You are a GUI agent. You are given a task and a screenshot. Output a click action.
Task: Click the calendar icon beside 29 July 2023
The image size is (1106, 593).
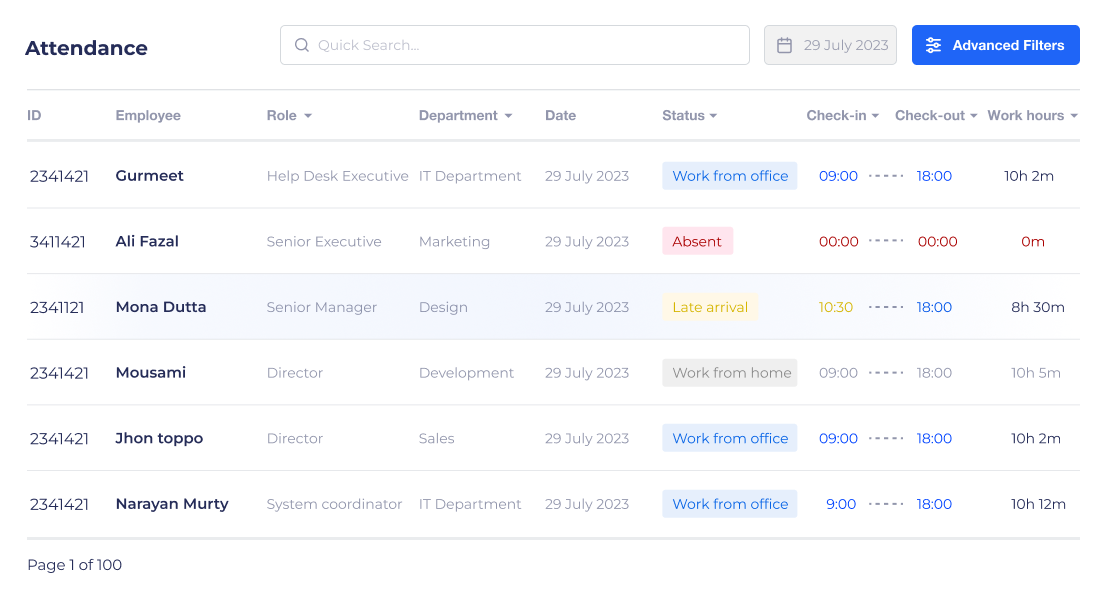(x=785, y=45)
